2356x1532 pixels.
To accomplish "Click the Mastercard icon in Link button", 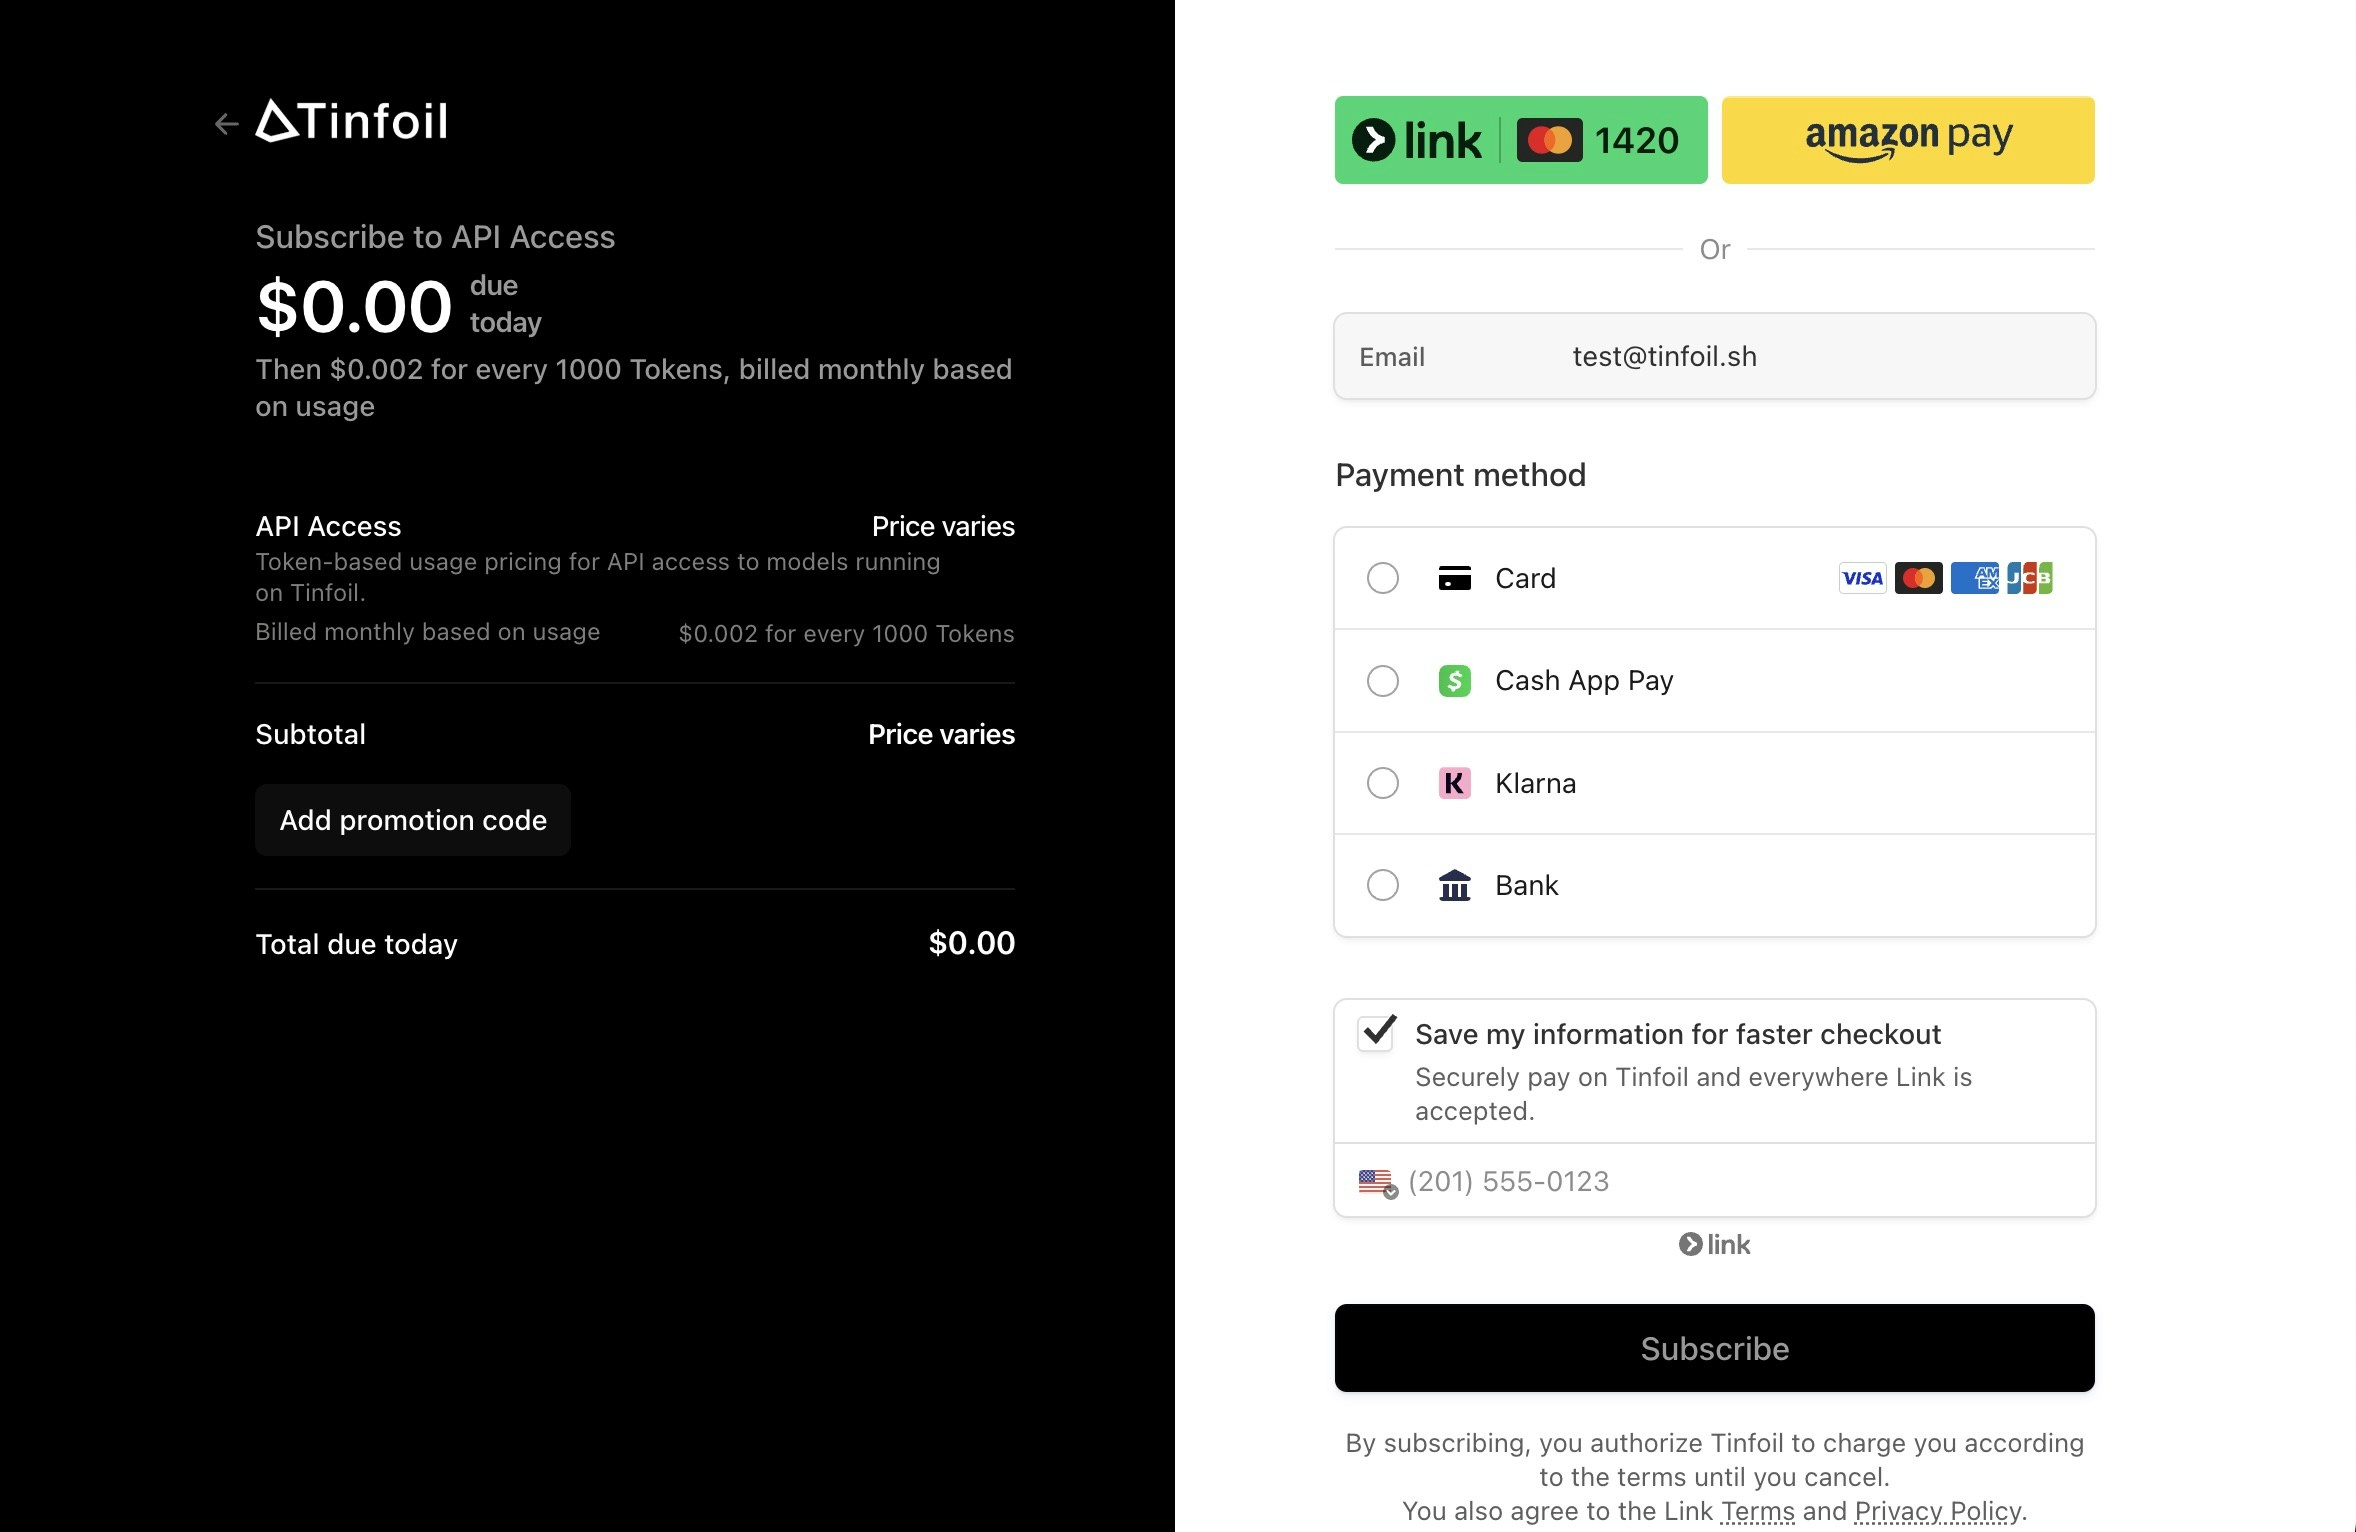I will pyautogui.click(x=1550, y=140).
